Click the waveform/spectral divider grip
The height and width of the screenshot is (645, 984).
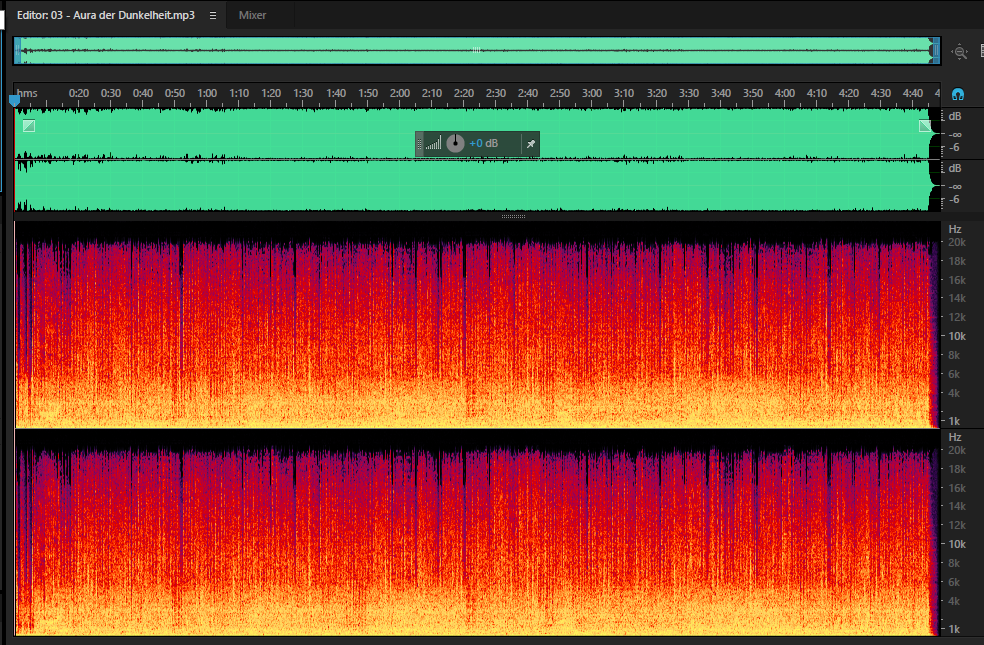pos(513,216)
